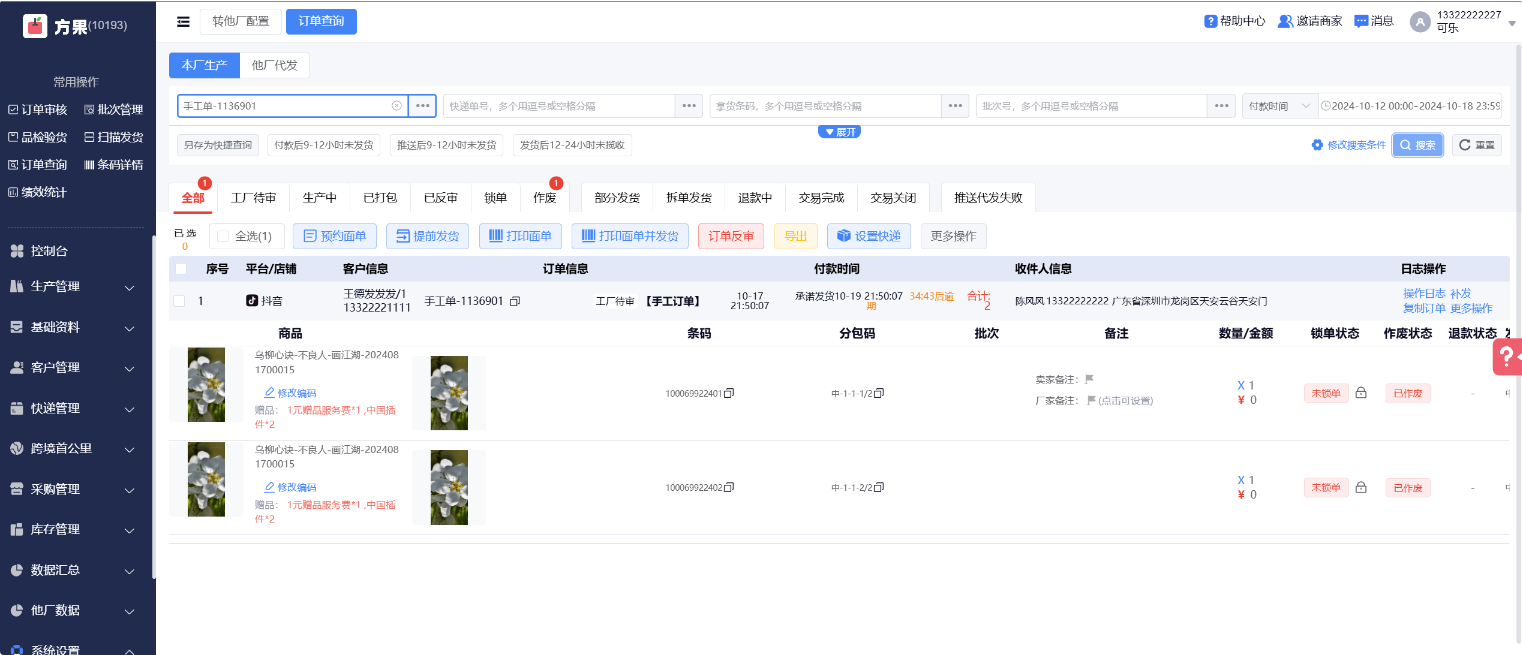The height and width of the screenshot is (655, 1522).
Task: Switch to the 他厂代发 tab
Action: [x=274, y=65]
